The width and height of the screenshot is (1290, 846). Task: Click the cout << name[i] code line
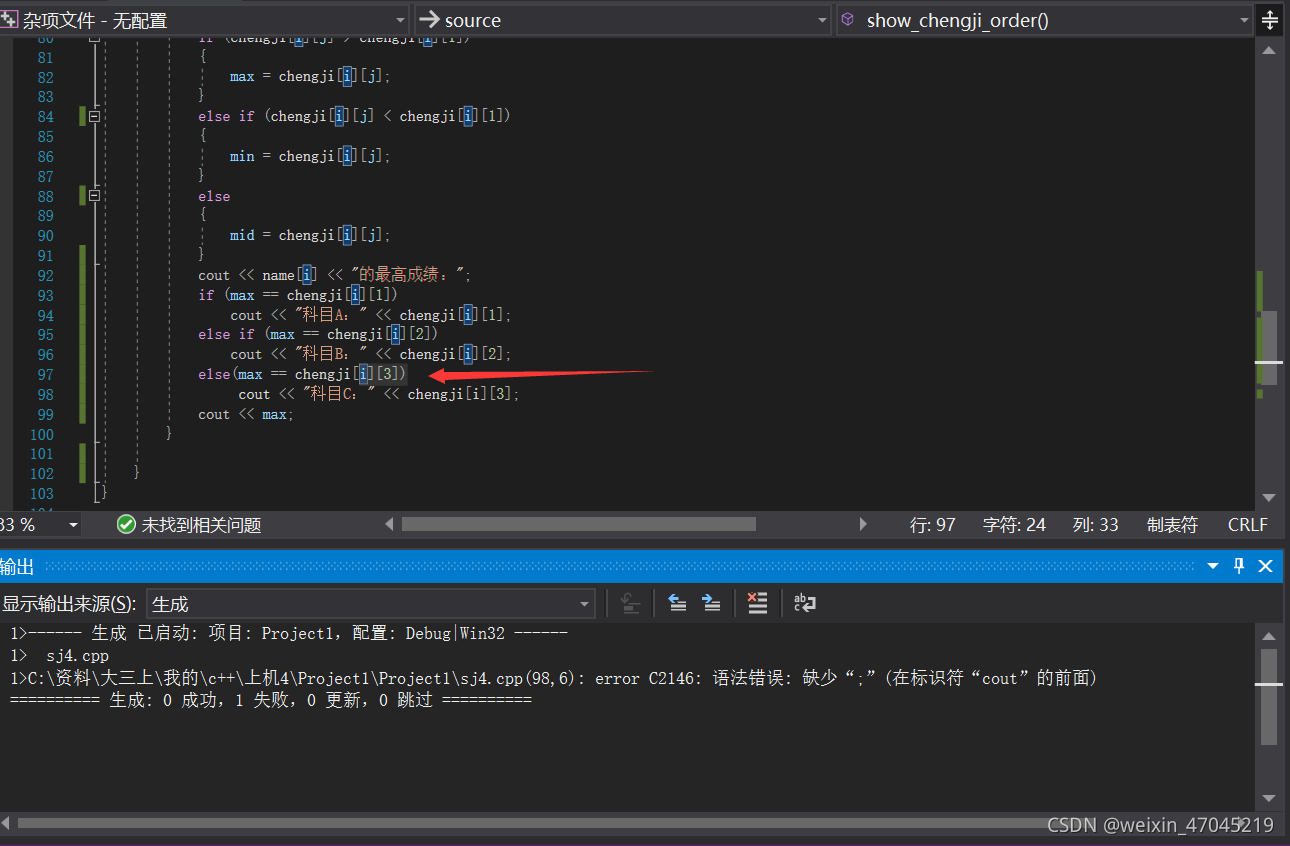click(x=334, y=275)
